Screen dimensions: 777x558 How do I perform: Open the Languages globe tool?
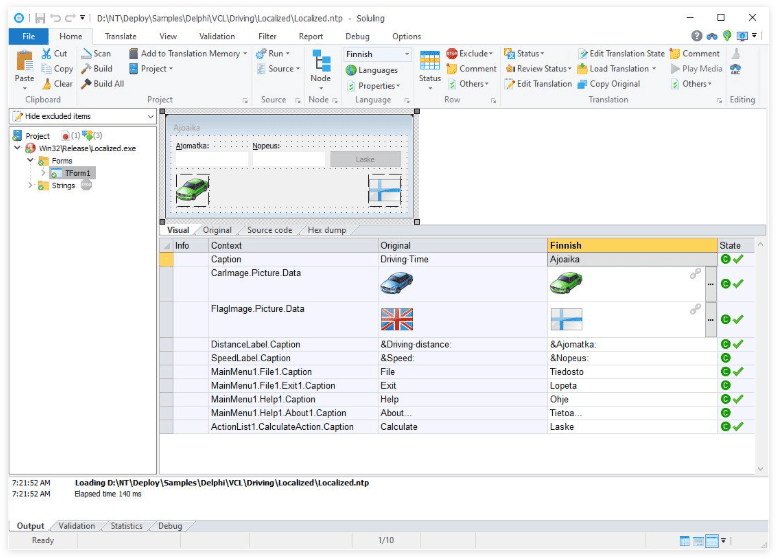pyautogui.click(x=372, y=70)
